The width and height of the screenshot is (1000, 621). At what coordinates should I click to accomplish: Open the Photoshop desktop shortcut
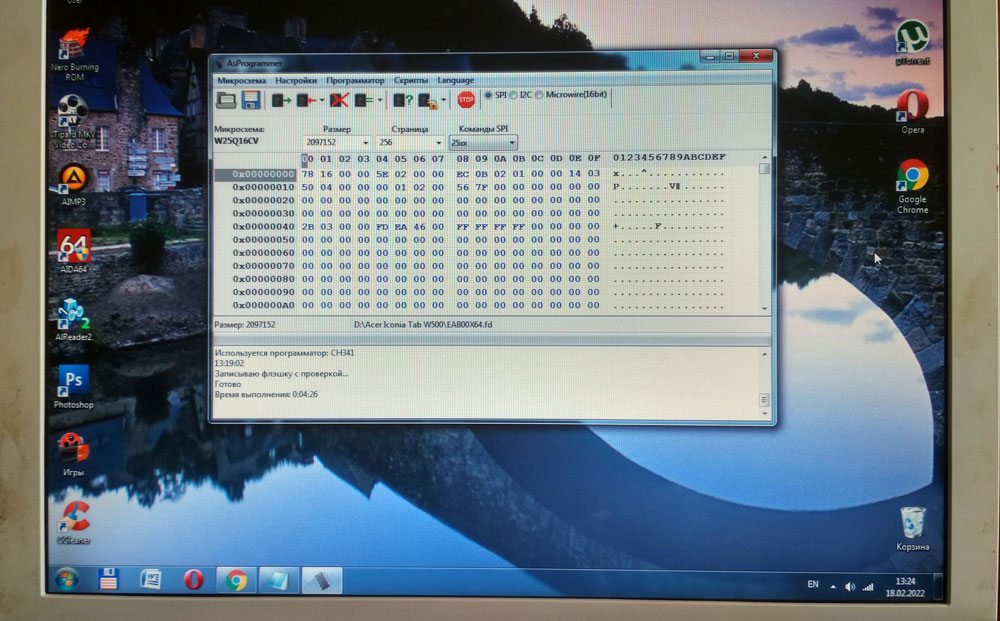[x=73, y=387]
